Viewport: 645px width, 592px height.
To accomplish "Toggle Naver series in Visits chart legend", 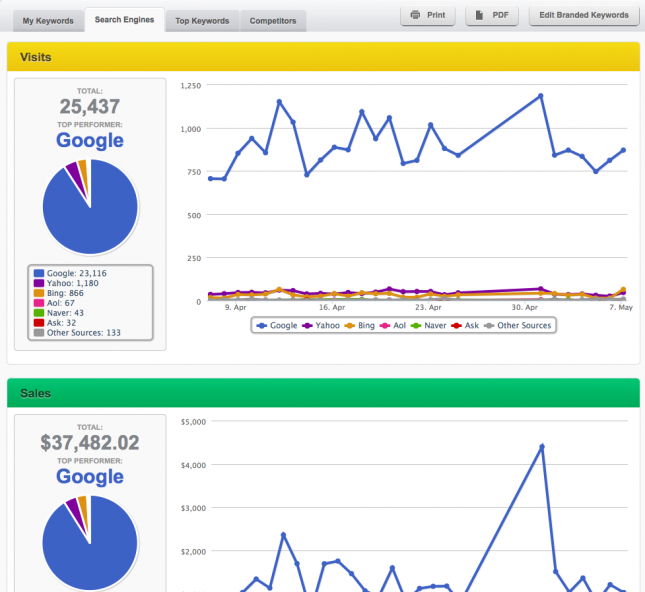I will [429, 325].
